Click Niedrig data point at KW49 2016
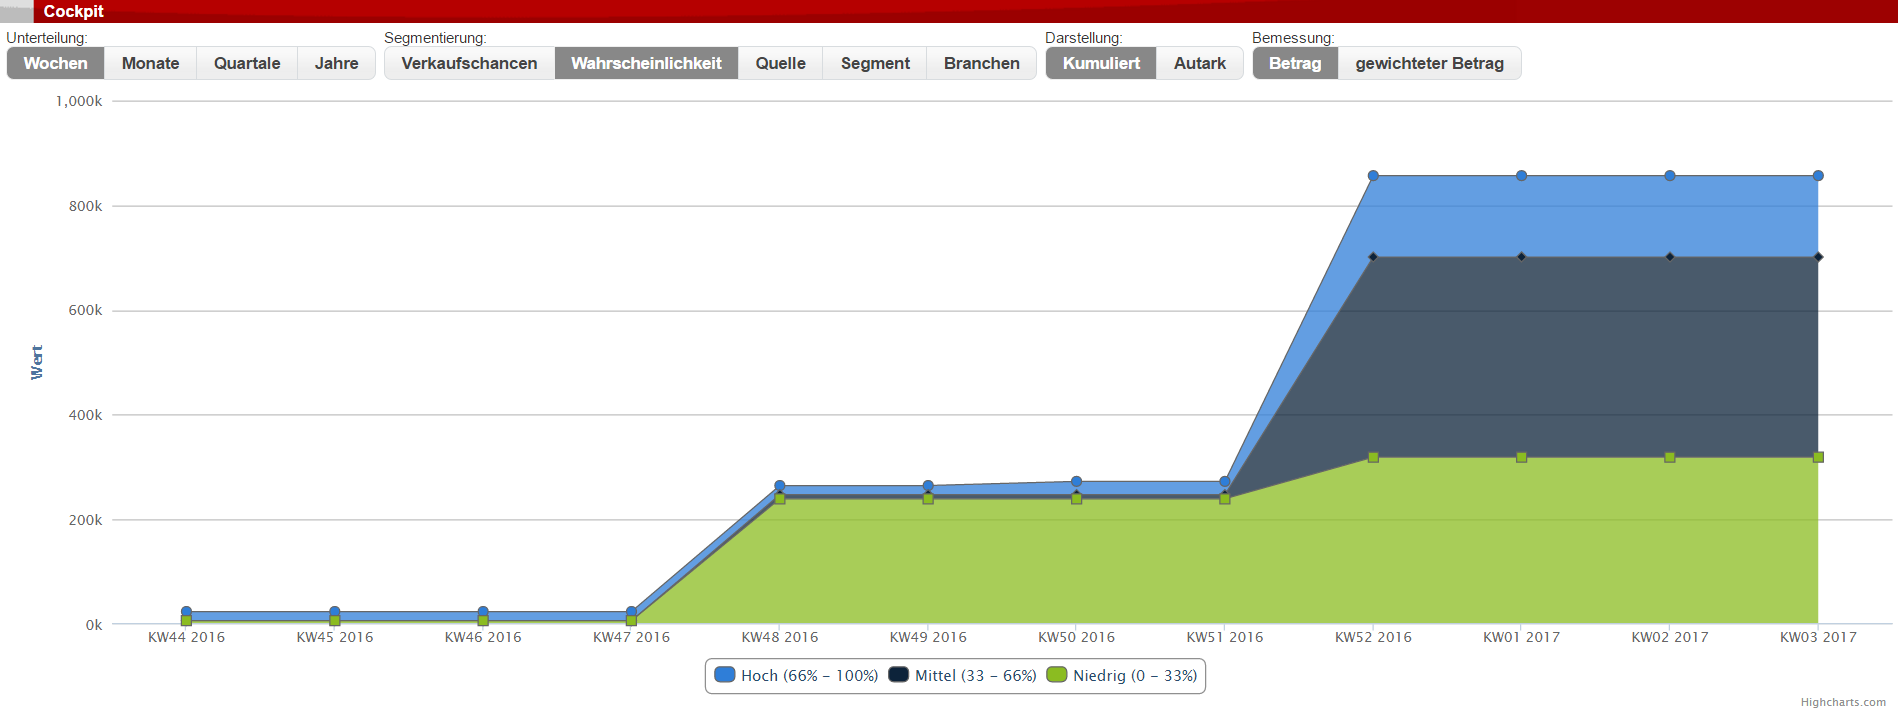 pos(928,499)
